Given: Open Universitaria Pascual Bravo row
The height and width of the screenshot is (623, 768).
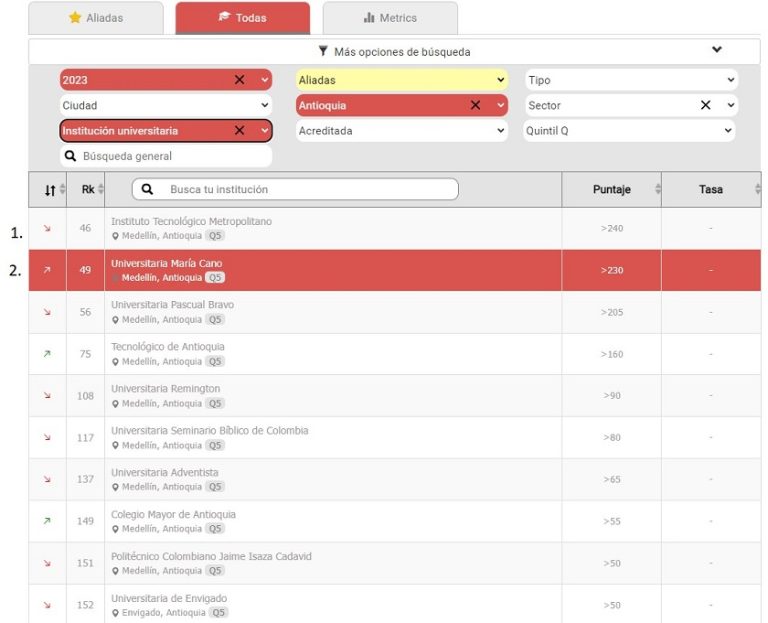Looking at the screenshot, I should pyautogui.click(x=173, y=304).
